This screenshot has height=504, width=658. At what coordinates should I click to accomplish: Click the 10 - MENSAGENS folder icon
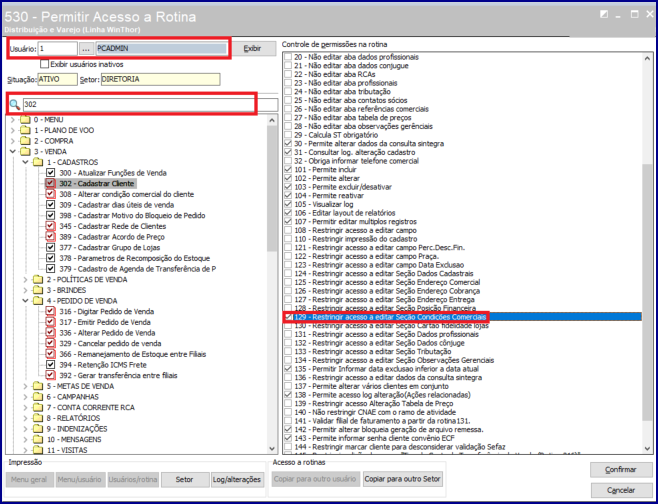coord(38,439)
